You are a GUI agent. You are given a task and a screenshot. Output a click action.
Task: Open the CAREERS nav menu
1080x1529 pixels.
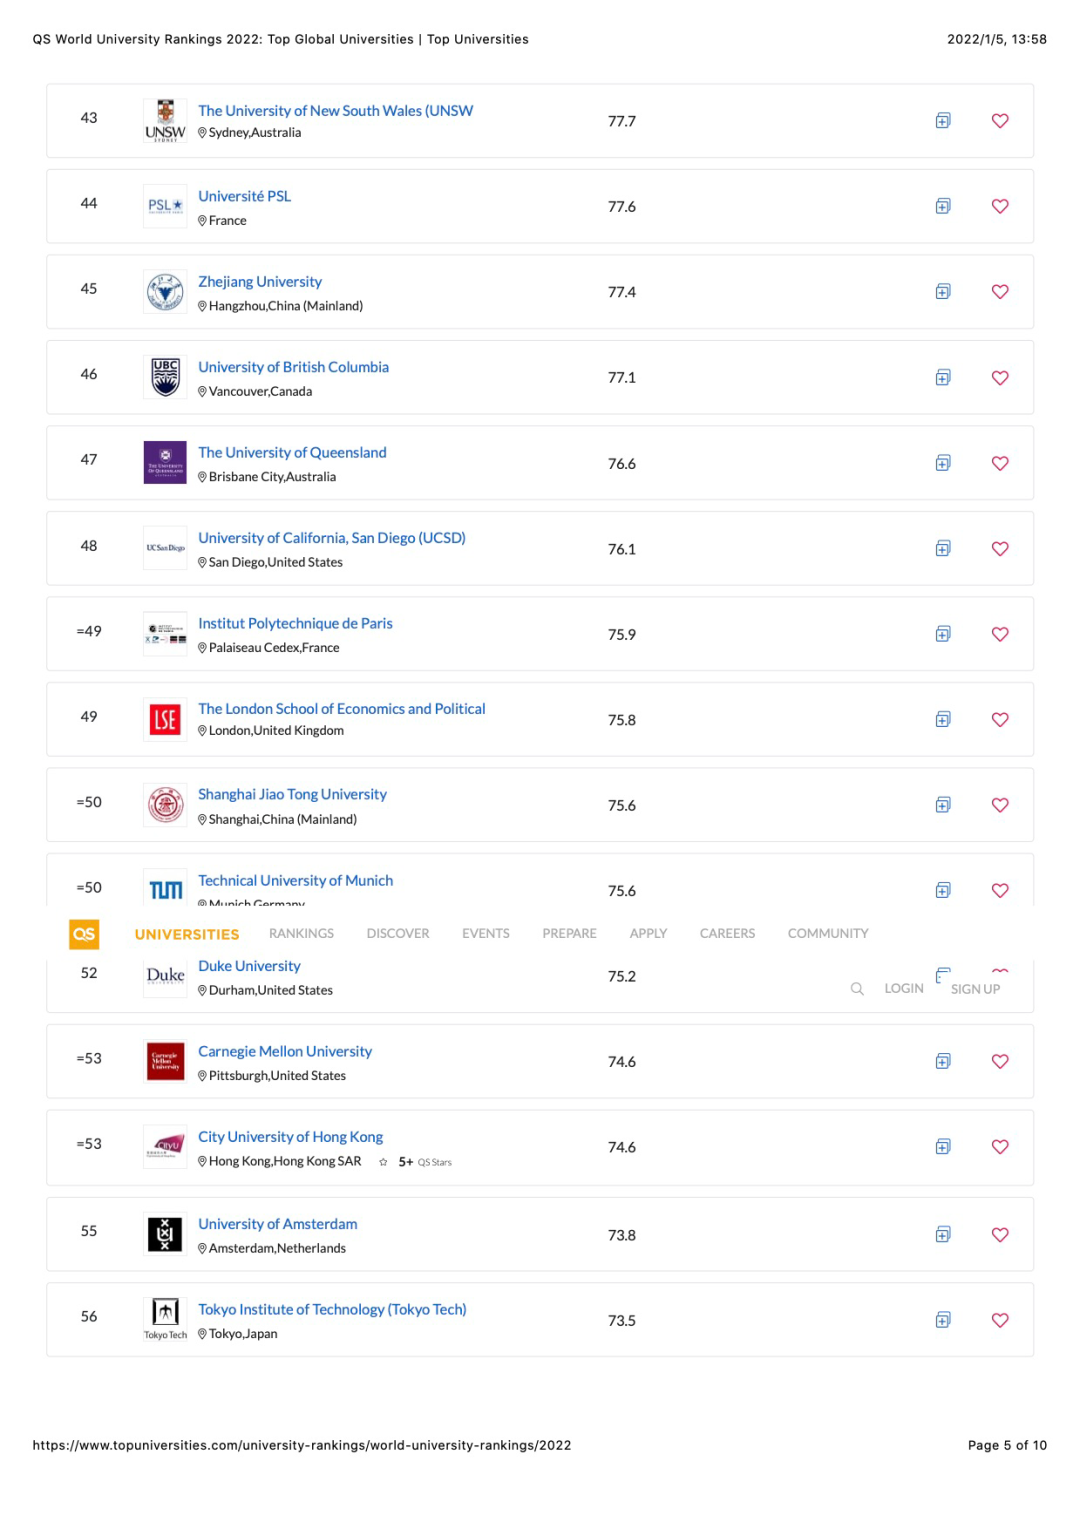[727, 933]
